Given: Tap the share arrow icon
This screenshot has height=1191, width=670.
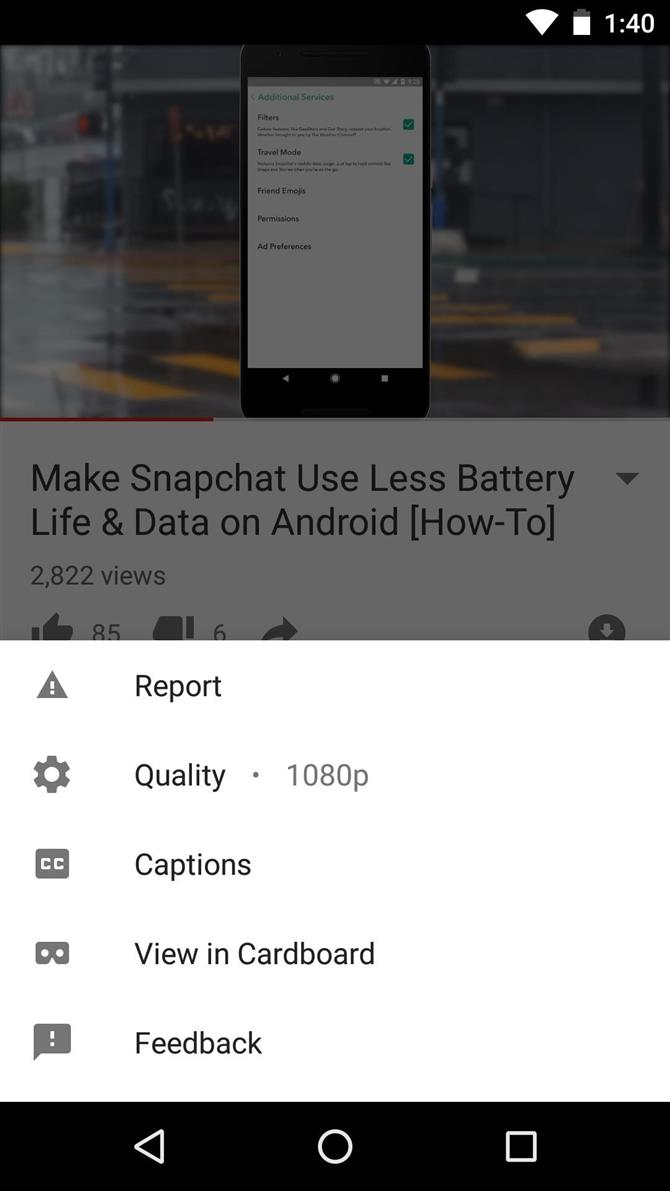Looking at the screenshot, I should coord(279,629).
